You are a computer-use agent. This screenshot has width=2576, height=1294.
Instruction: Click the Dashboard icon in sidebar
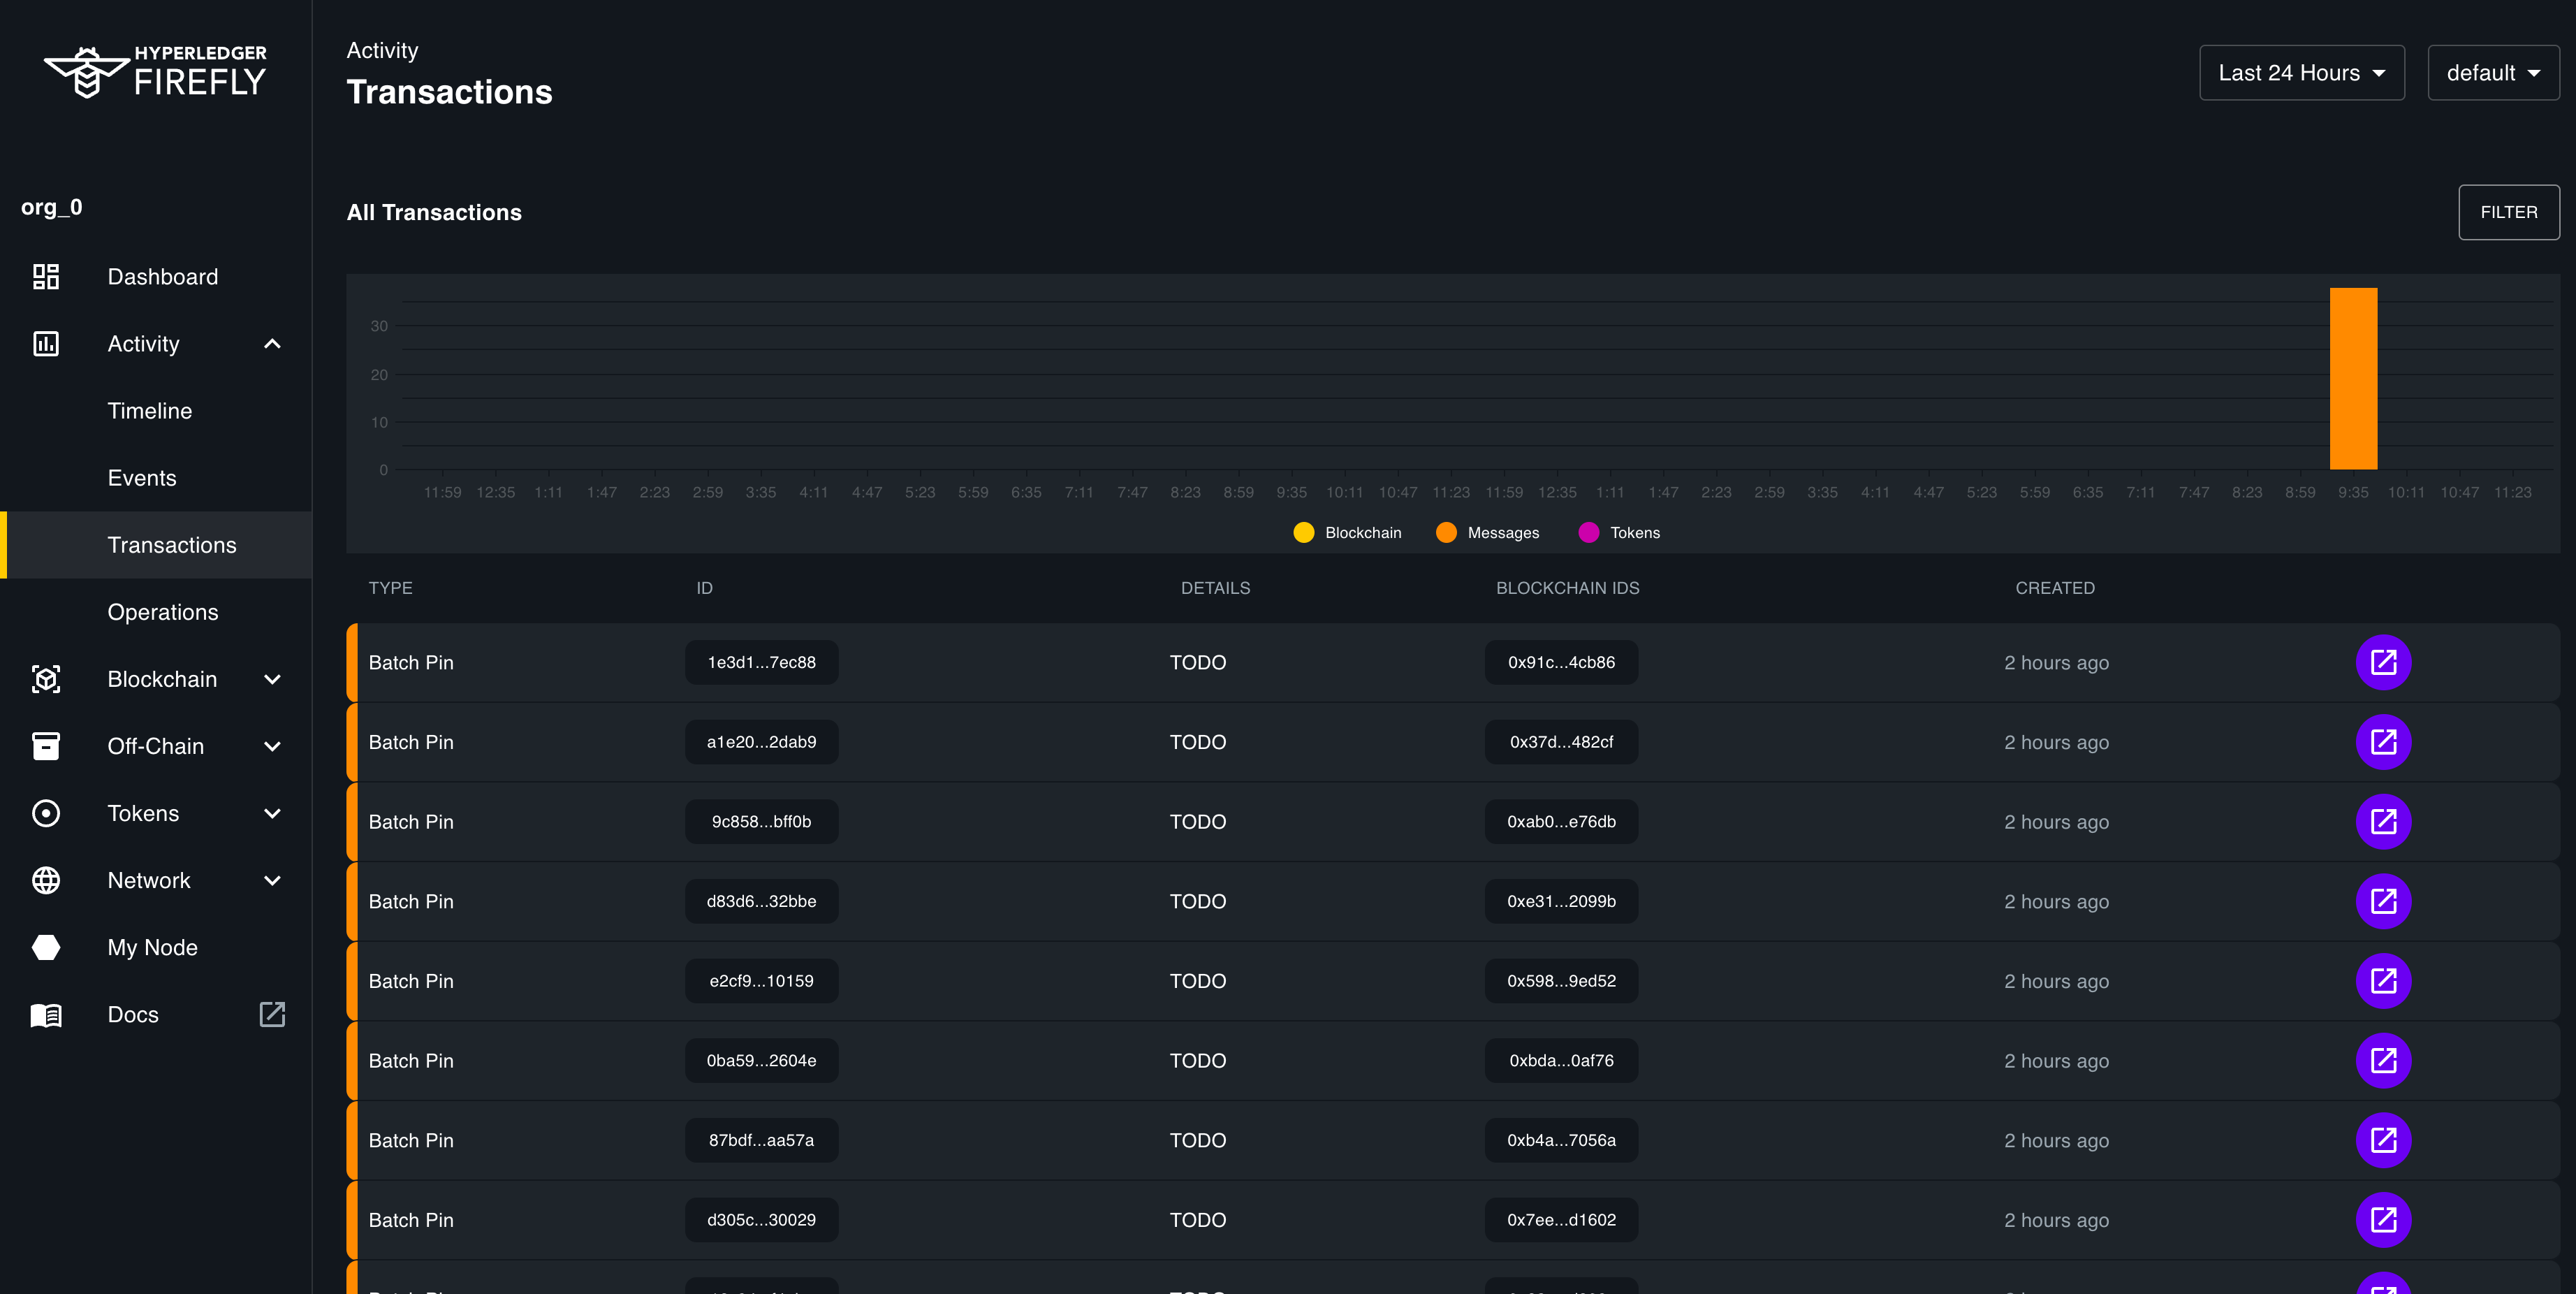[45, 276]
